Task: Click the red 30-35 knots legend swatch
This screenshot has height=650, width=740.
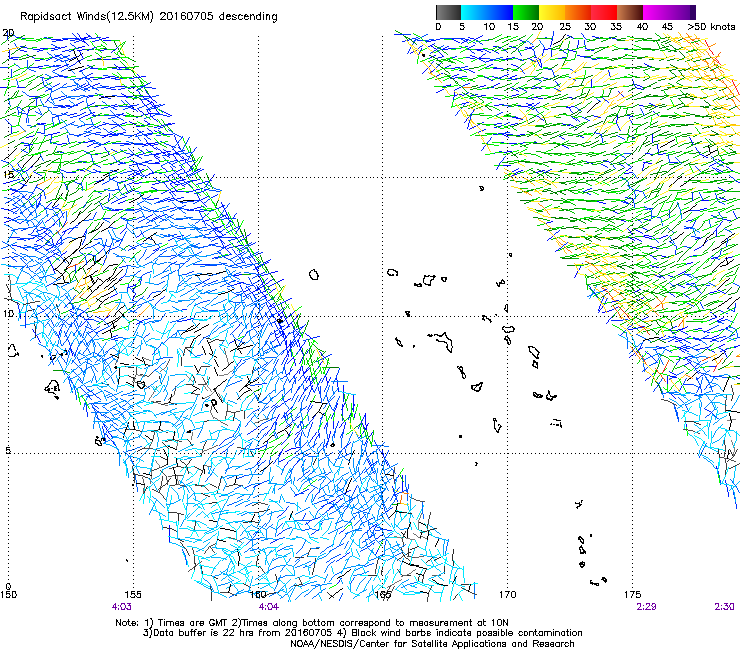Action: click(604, 12)
